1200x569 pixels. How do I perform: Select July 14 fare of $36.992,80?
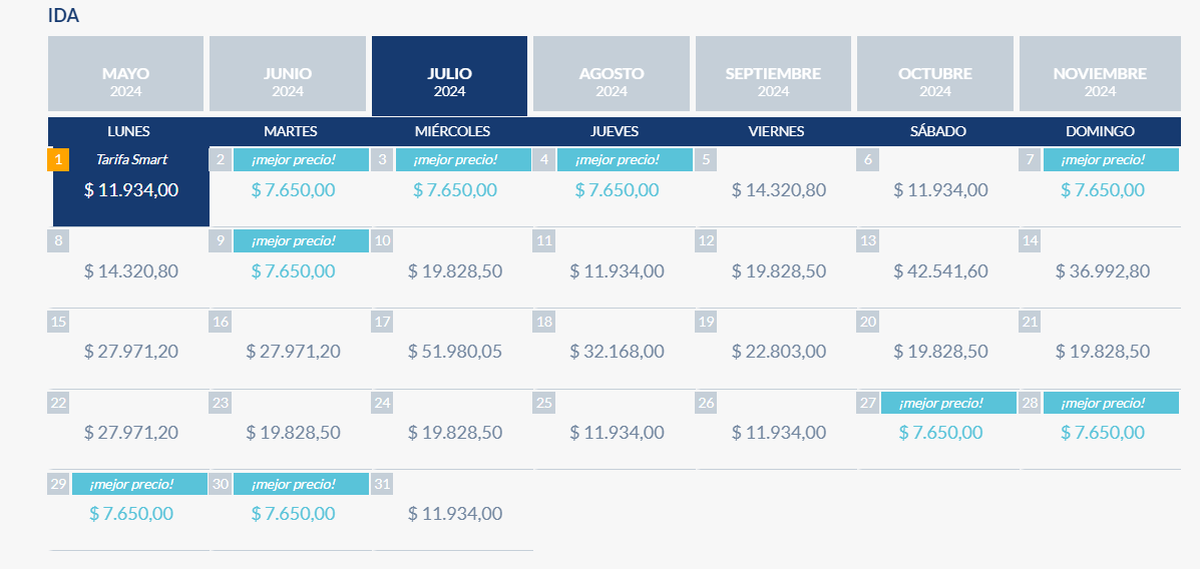[x=1103, y=270]
